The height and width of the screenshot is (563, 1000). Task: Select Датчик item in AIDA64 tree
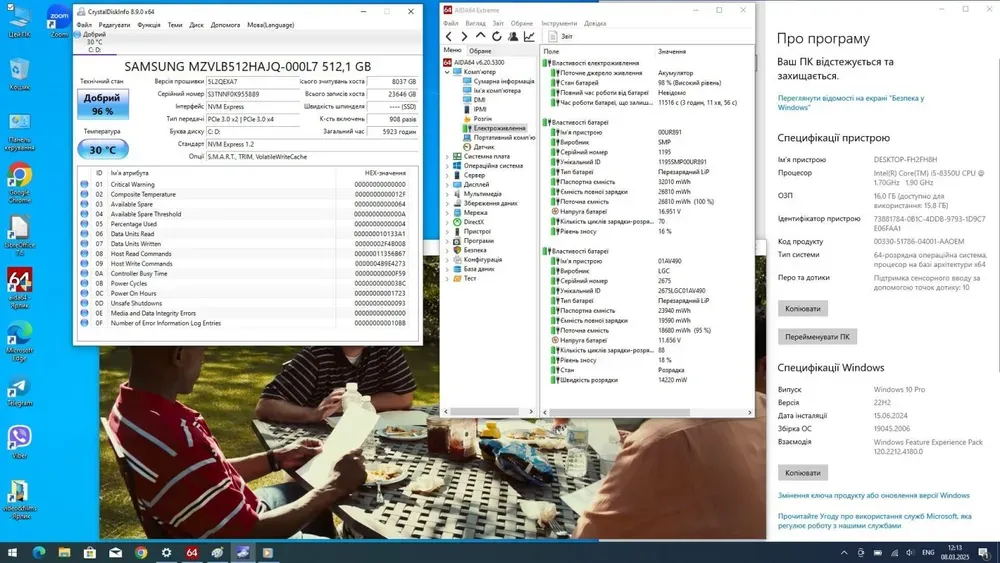(483, 147)
